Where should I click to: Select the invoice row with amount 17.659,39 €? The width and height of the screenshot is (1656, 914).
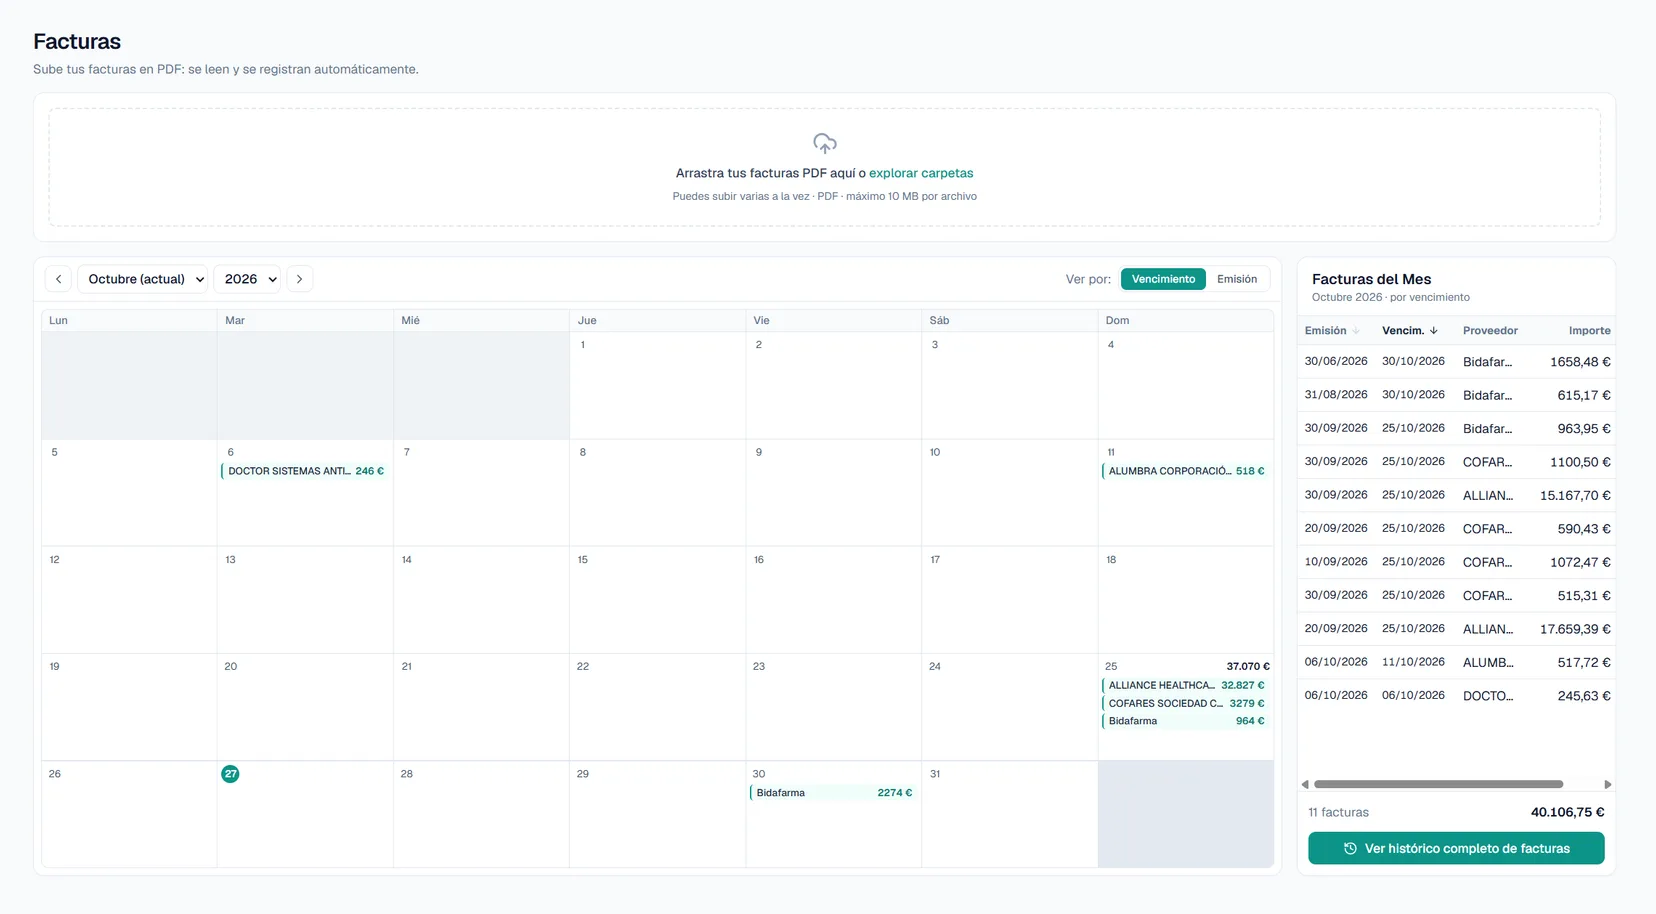click(1456, 629)
